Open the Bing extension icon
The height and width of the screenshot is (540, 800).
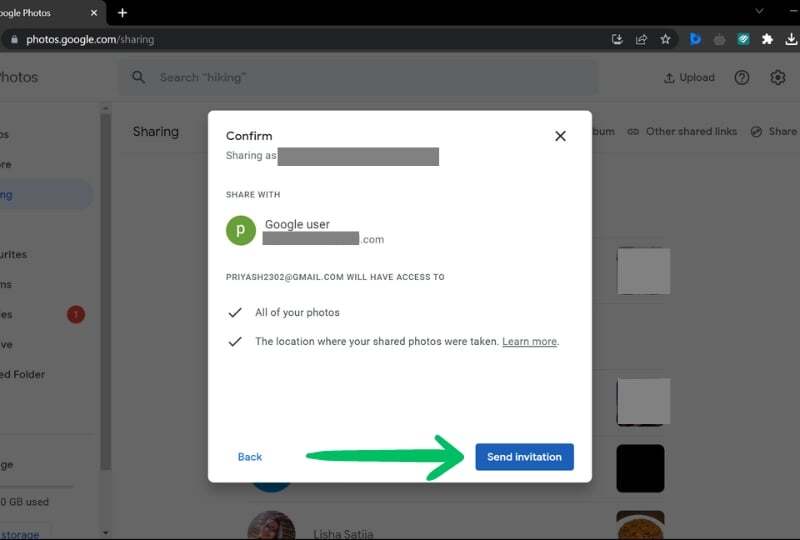click(695, 39)
